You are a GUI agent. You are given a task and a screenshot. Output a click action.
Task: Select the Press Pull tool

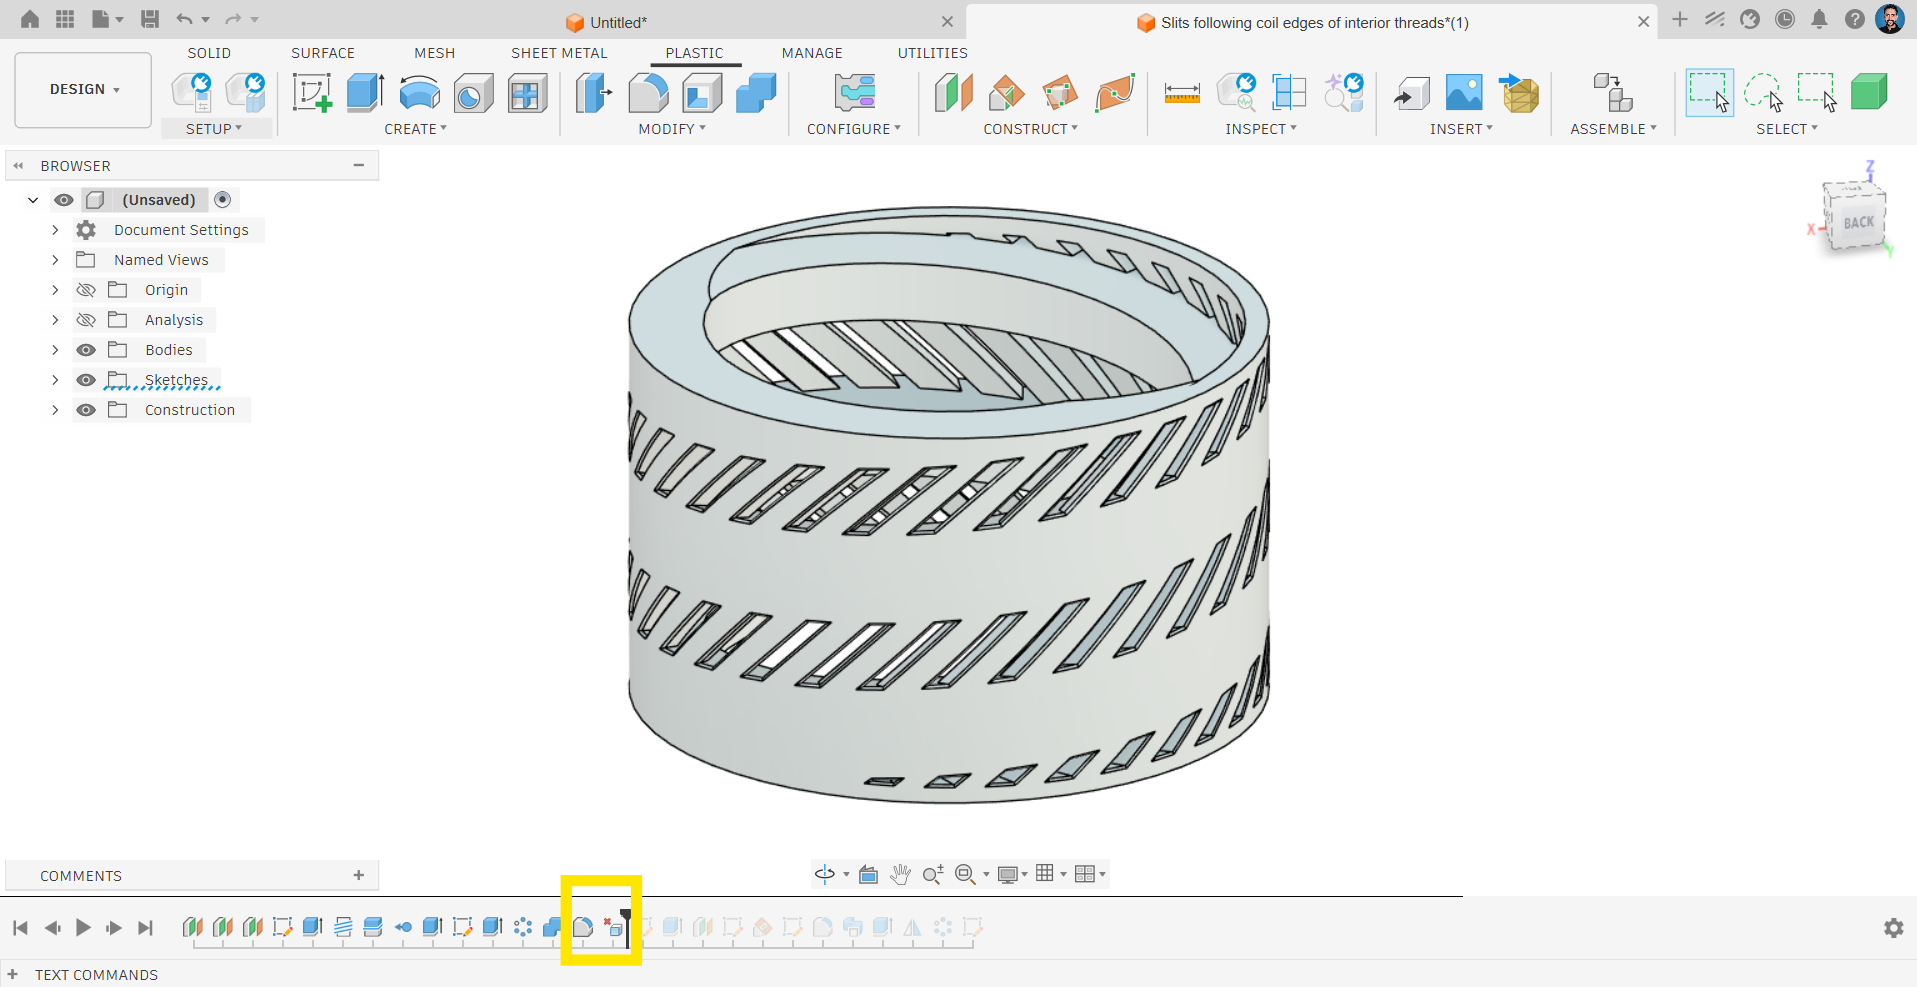click(x=594, y=93)
